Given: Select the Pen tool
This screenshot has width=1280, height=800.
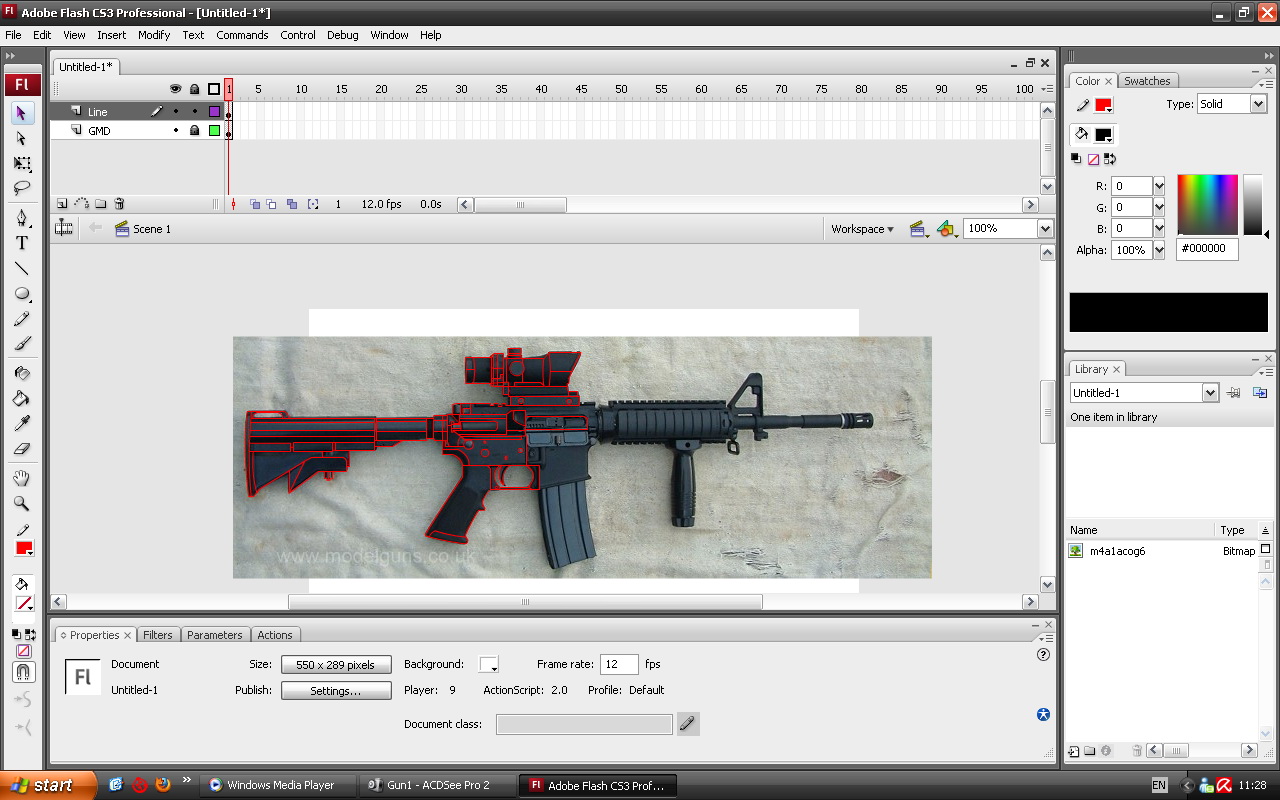Looking at the screenshot, I should pyautogui.click(x=21, y=217).
